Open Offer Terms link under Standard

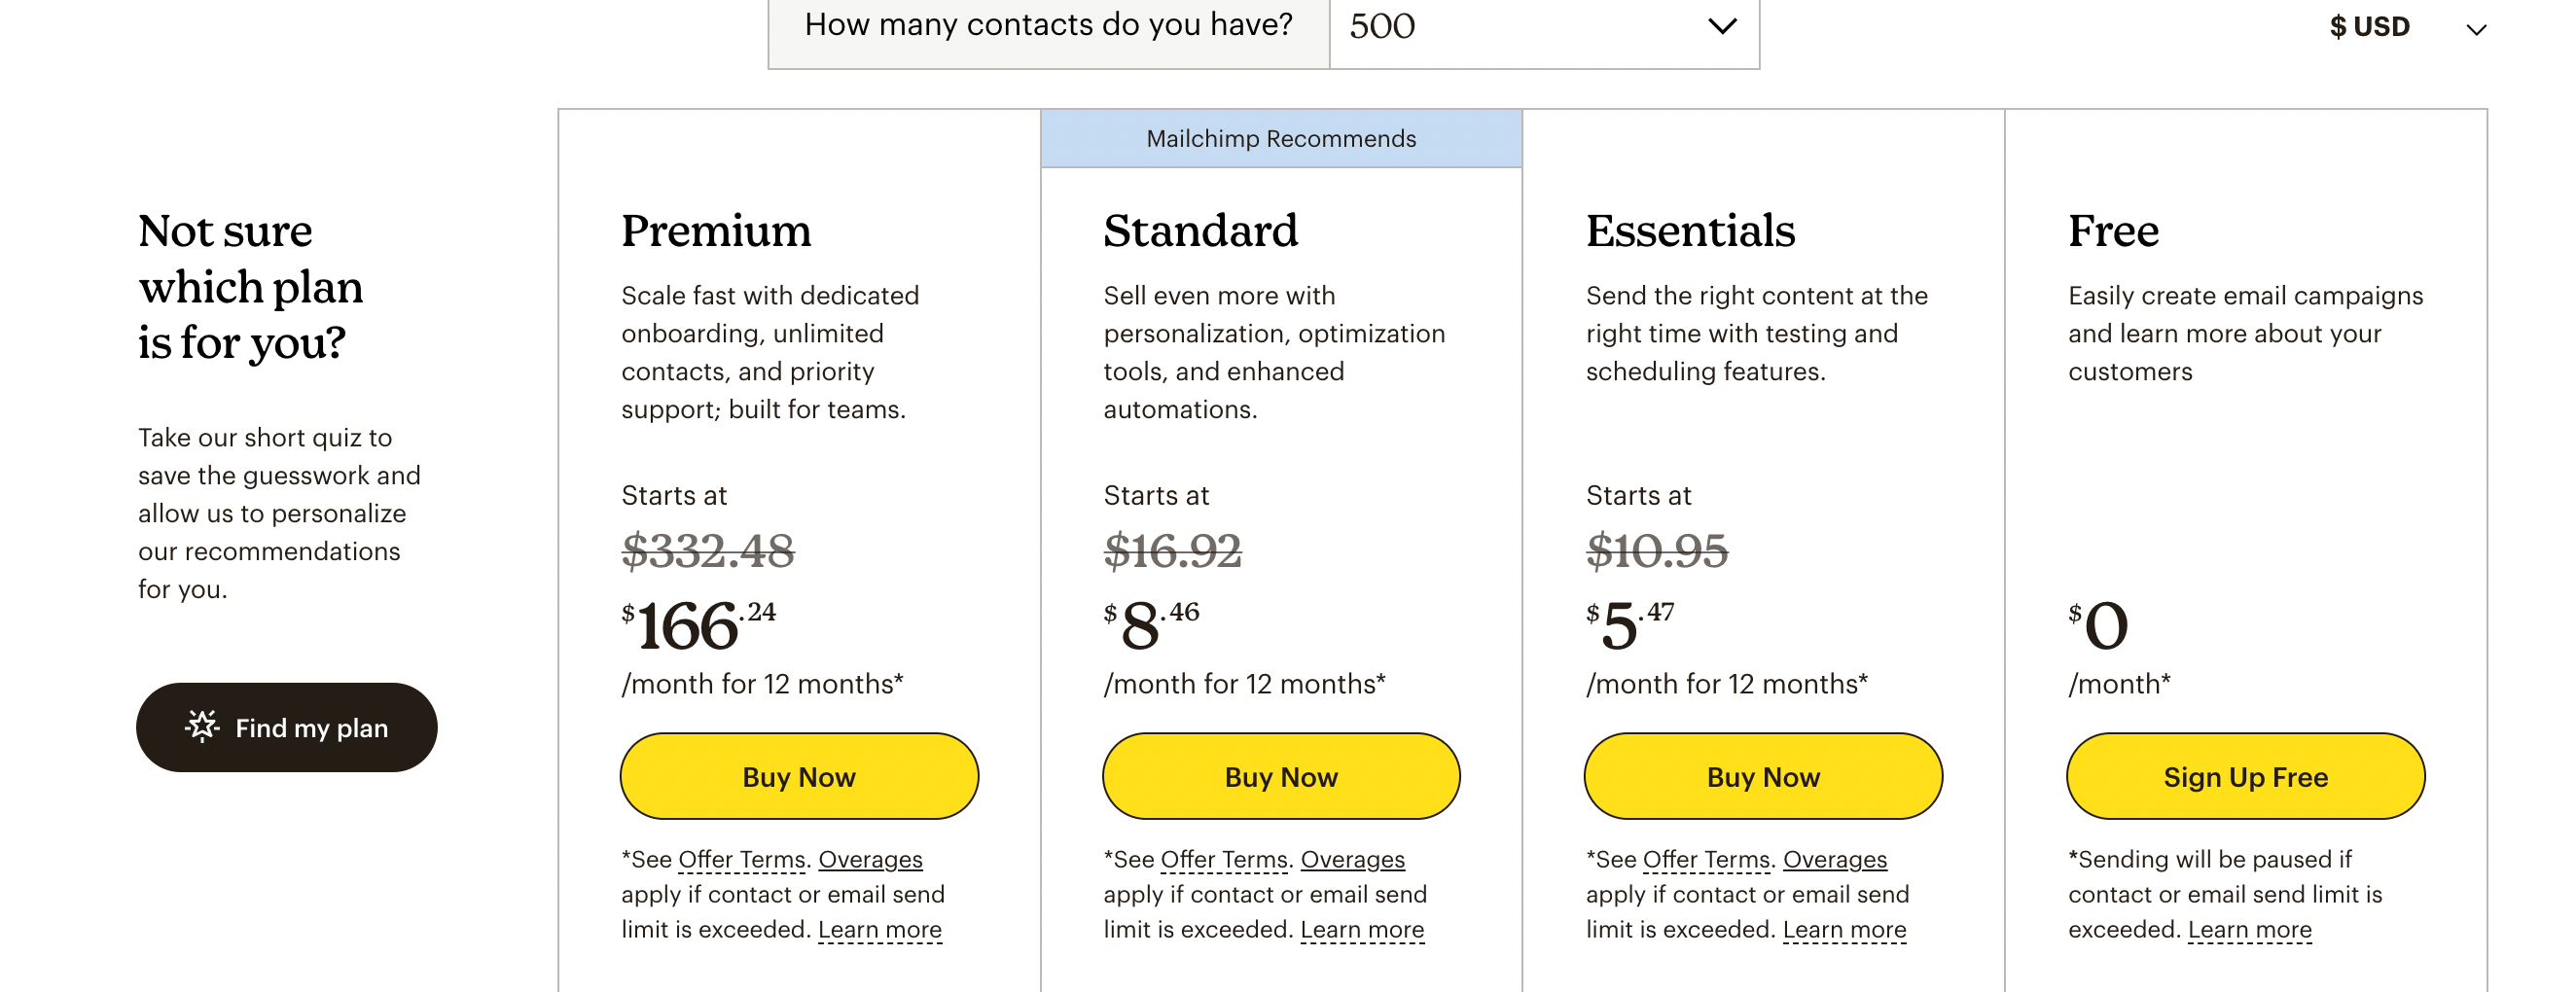(x=1223, y=860)
